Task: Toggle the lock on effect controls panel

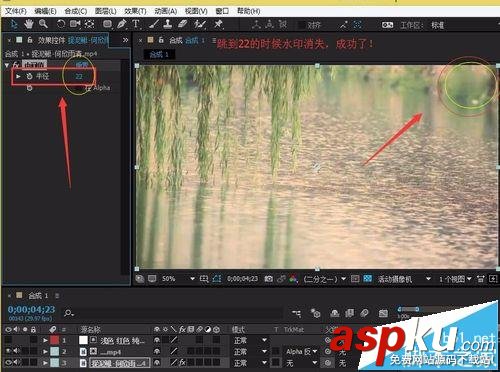Action: point(30,40)
